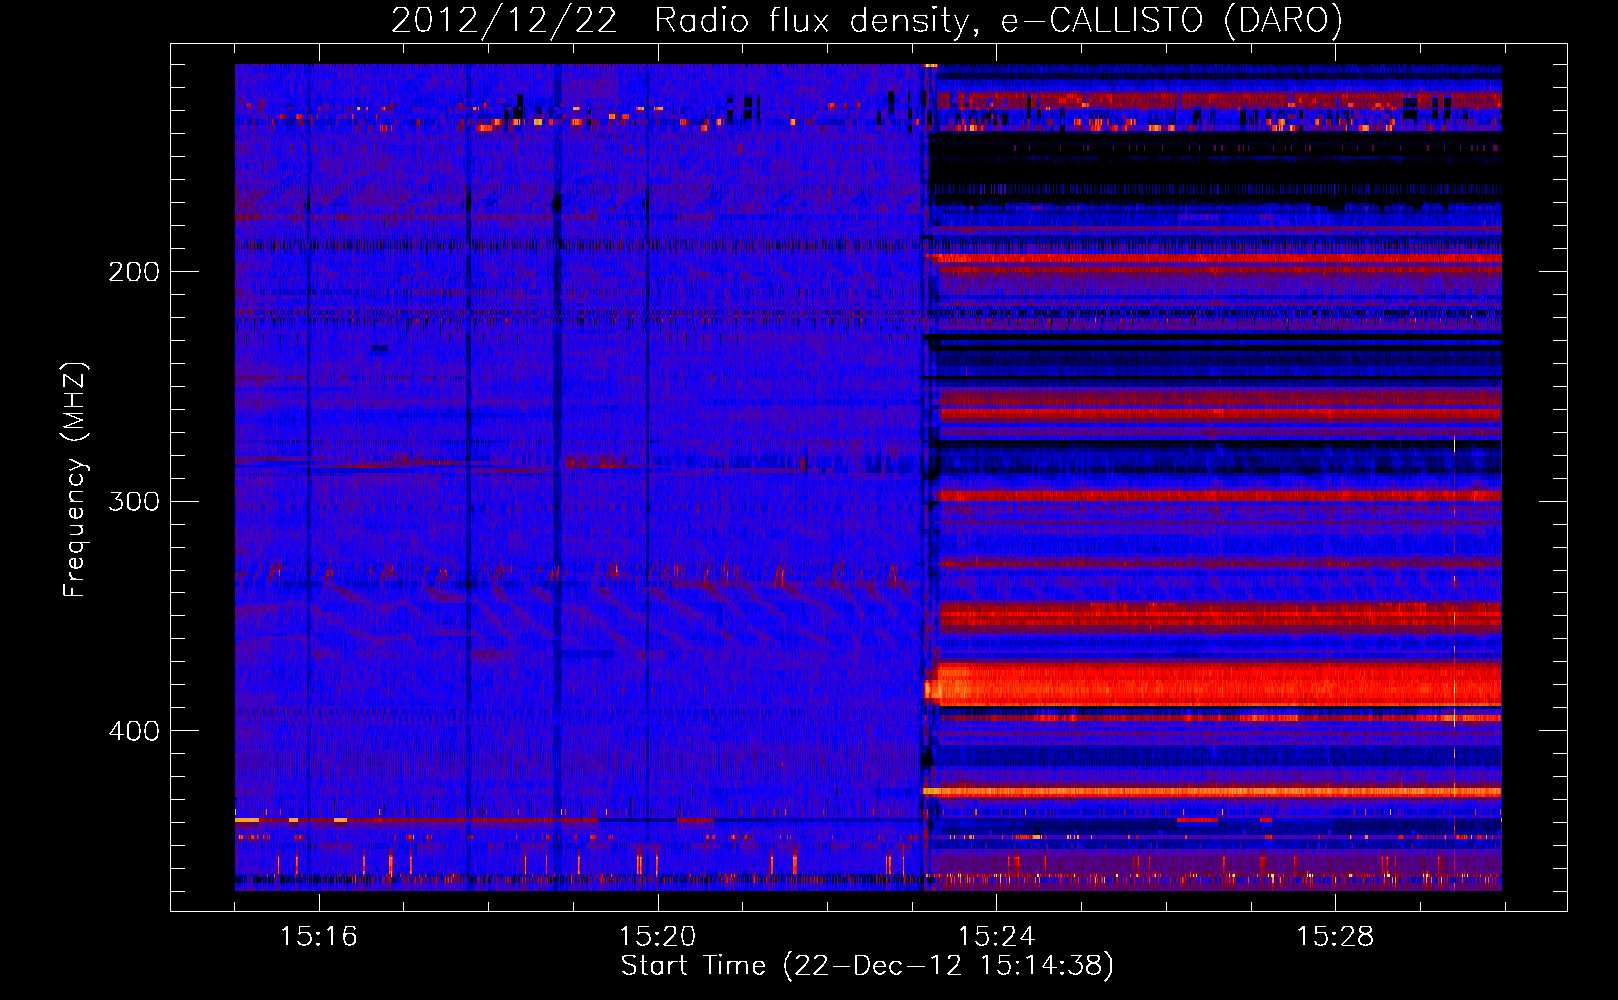Click the 300 frequency tick label
Screen dimensions: 1618x1000
pos(134,501)
